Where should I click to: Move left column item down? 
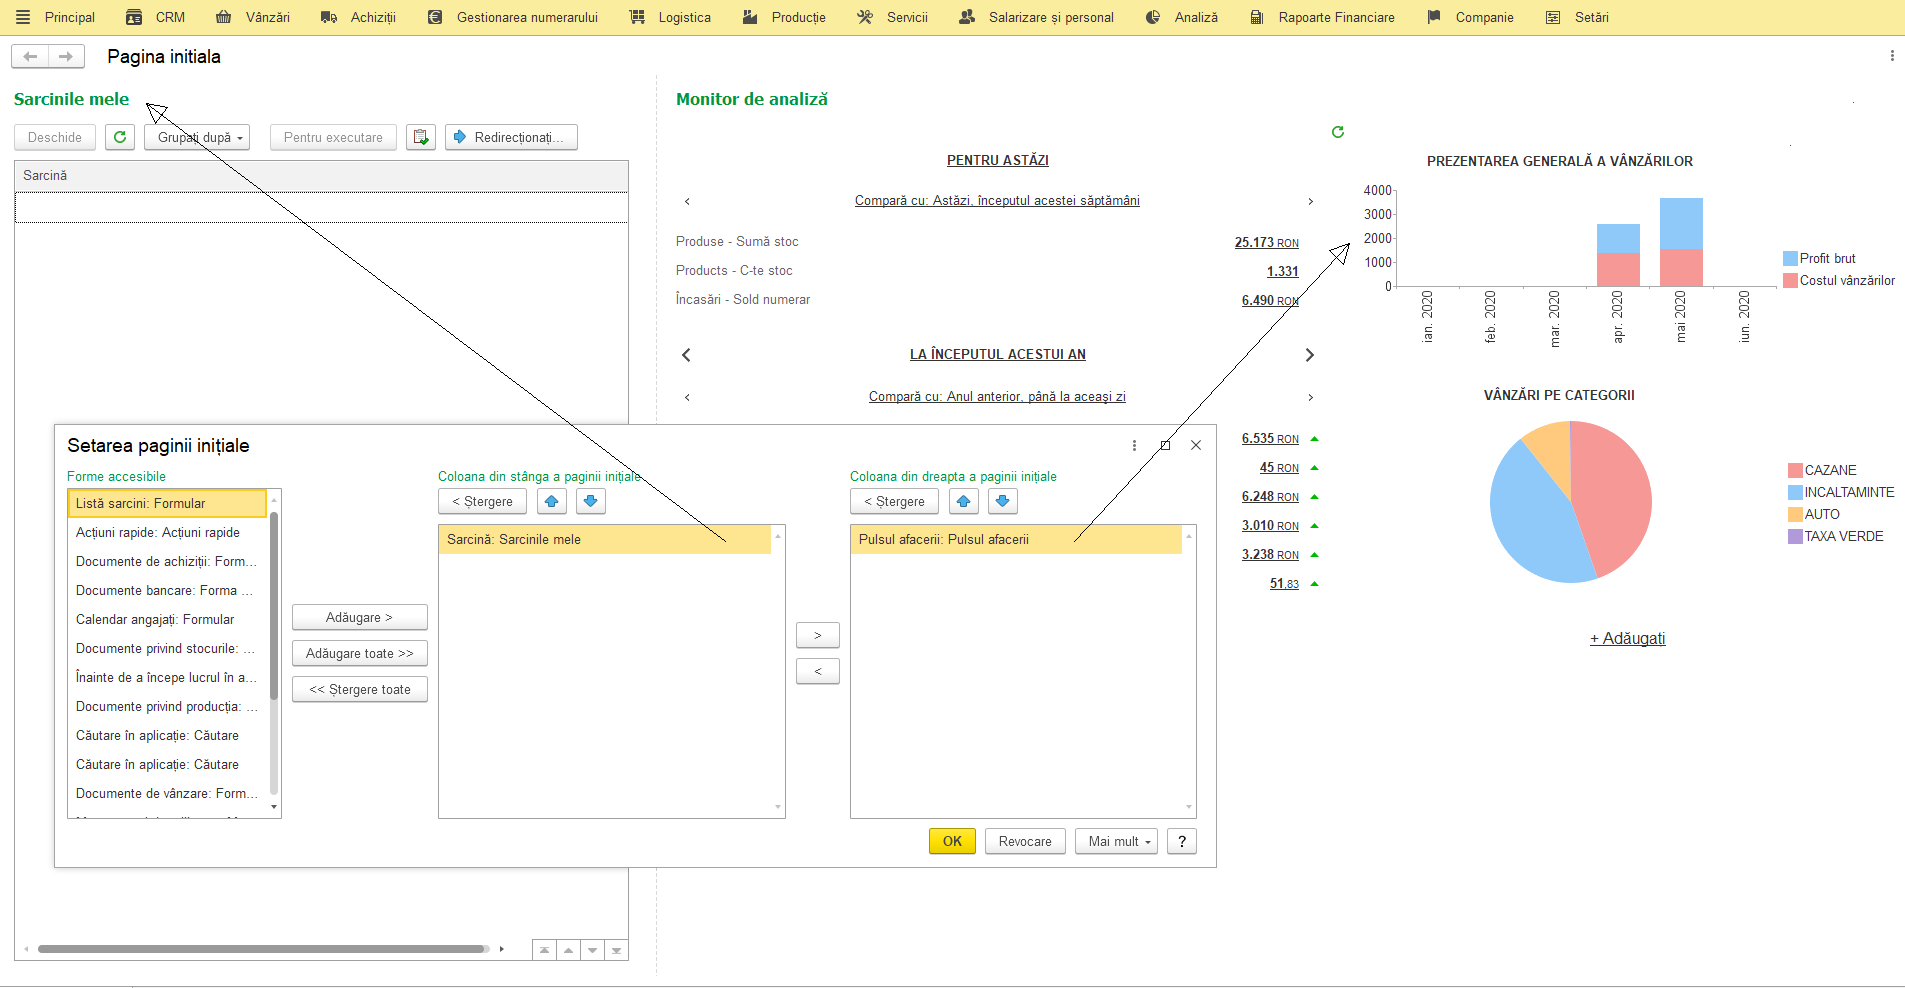590,501
